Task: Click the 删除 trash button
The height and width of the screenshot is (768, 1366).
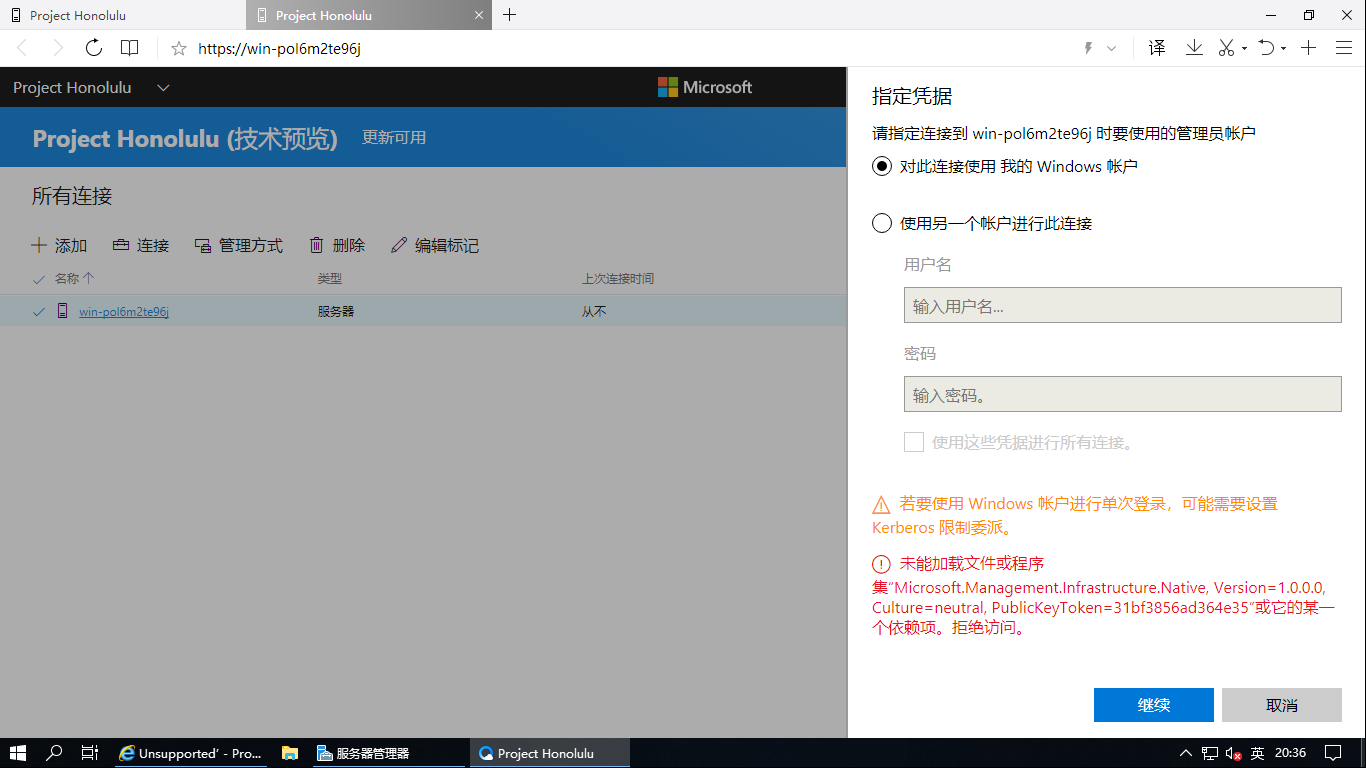Action: (x=337, y=245)
